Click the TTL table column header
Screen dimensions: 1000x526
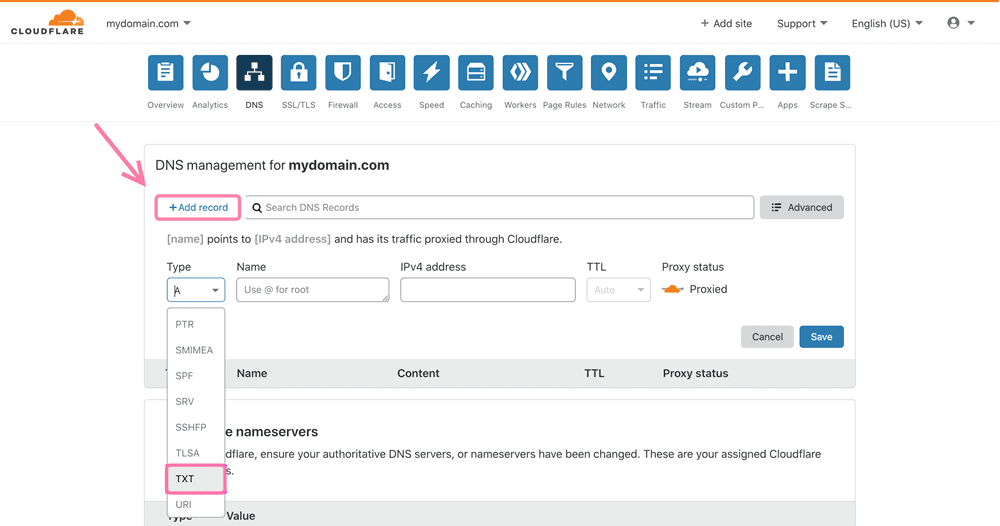594,374
